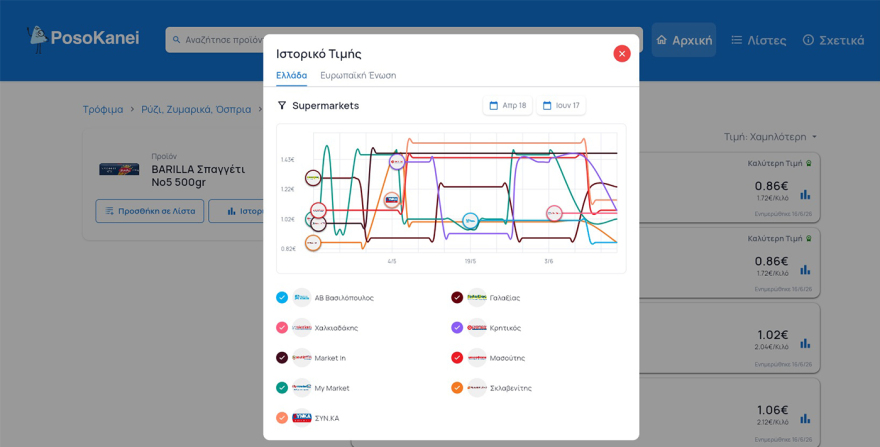Click the ΑΒ Βασιλόπουλος logo in legend
880x447 pixels.
tap(302, 298)
